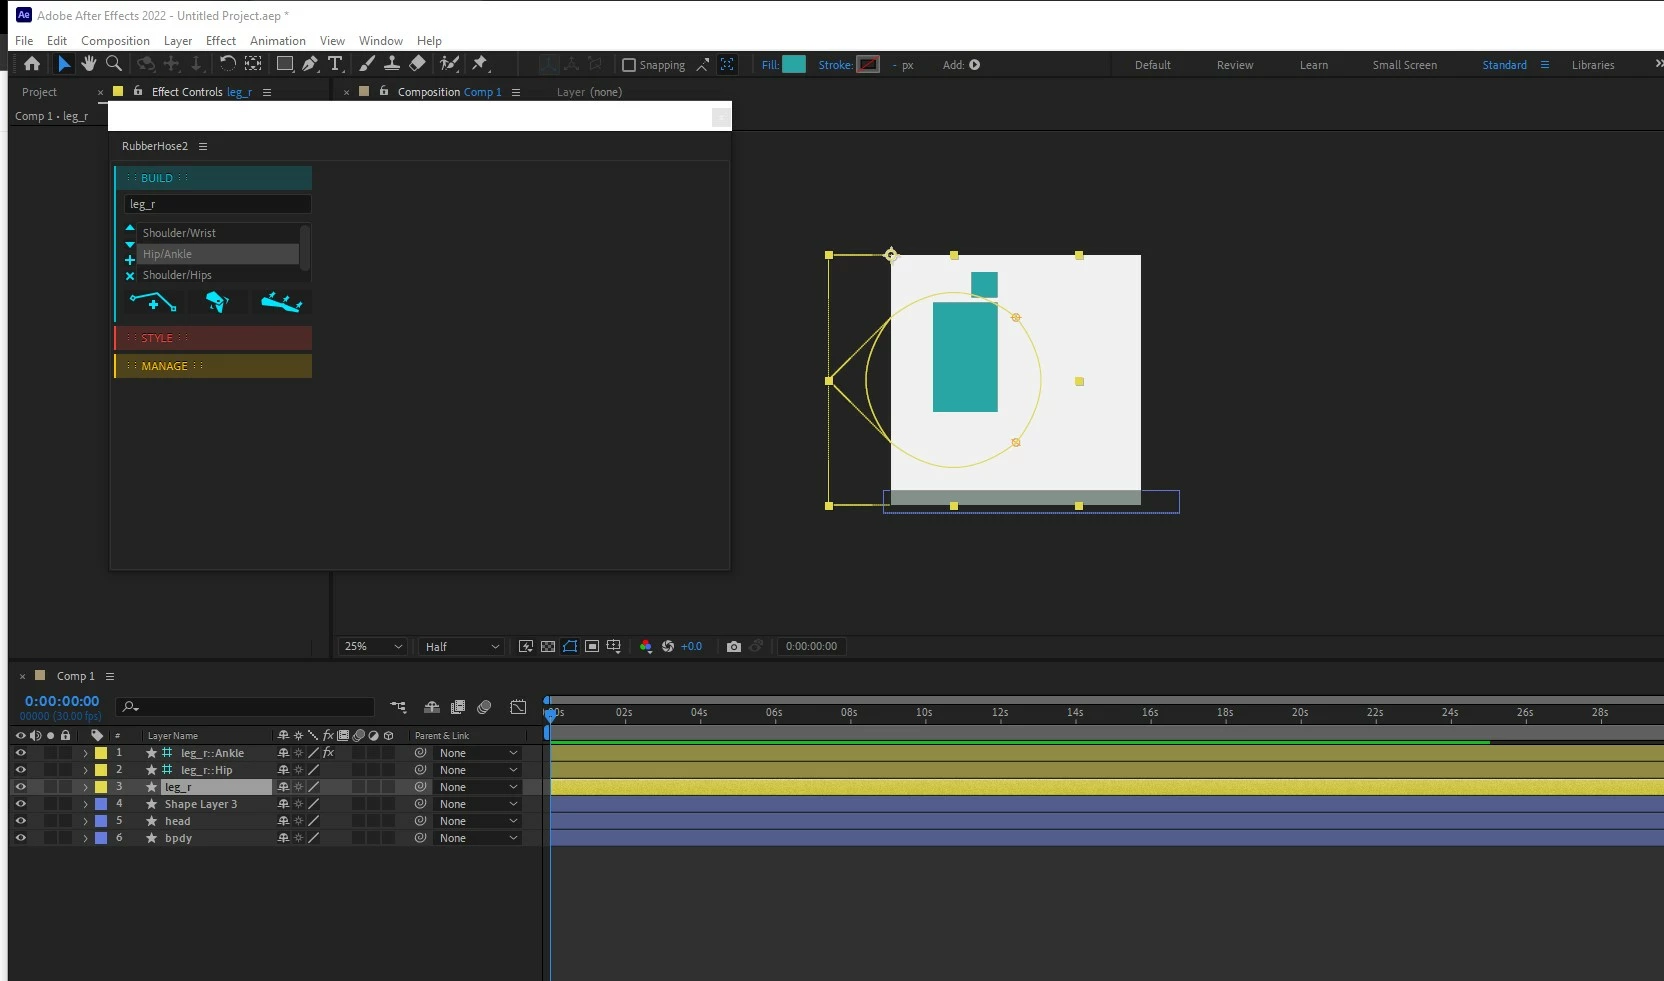The image size is (1664, 981).
Task: Select the Puppet Pin tool
Action: click(480, 64)
